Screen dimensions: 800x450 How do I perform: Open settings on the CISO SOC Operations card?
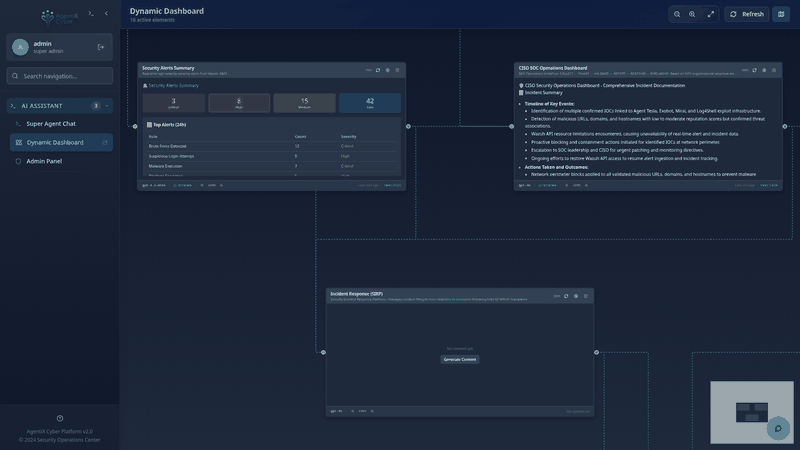764,70
